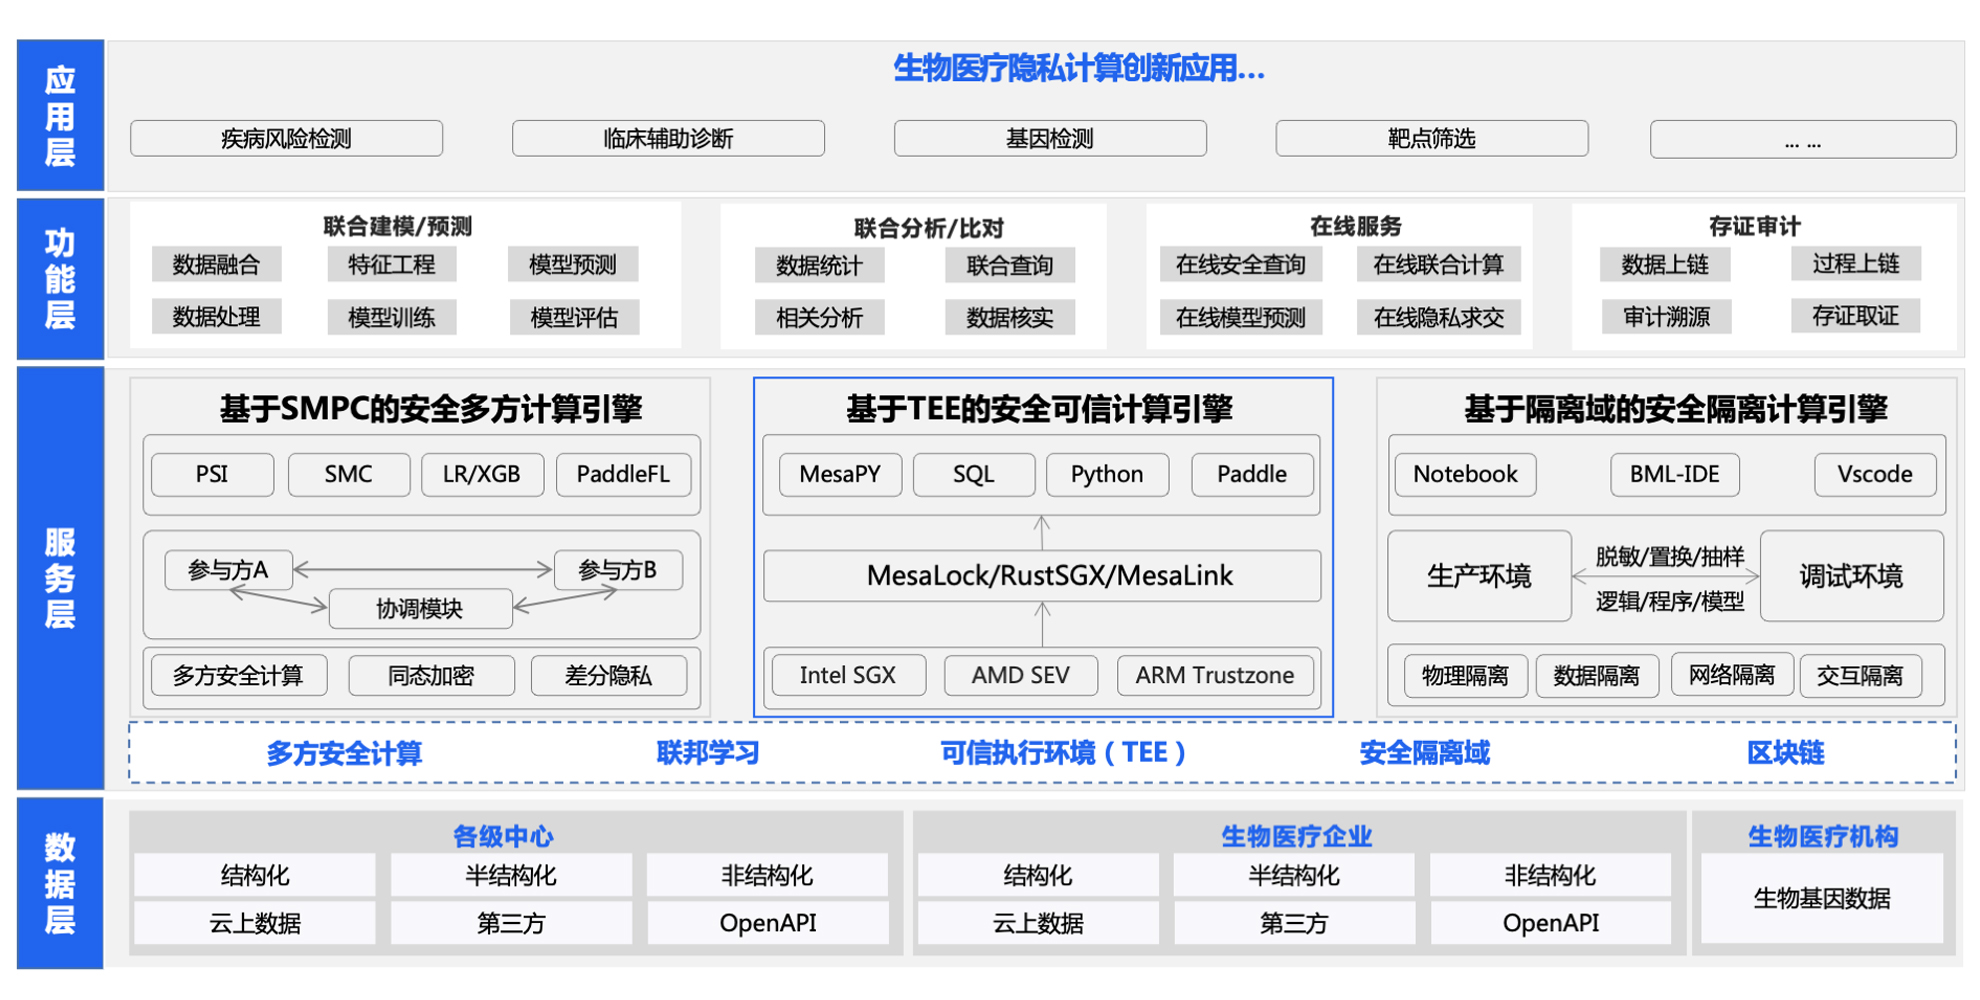Open the PaddleFL module

point(623,474)
